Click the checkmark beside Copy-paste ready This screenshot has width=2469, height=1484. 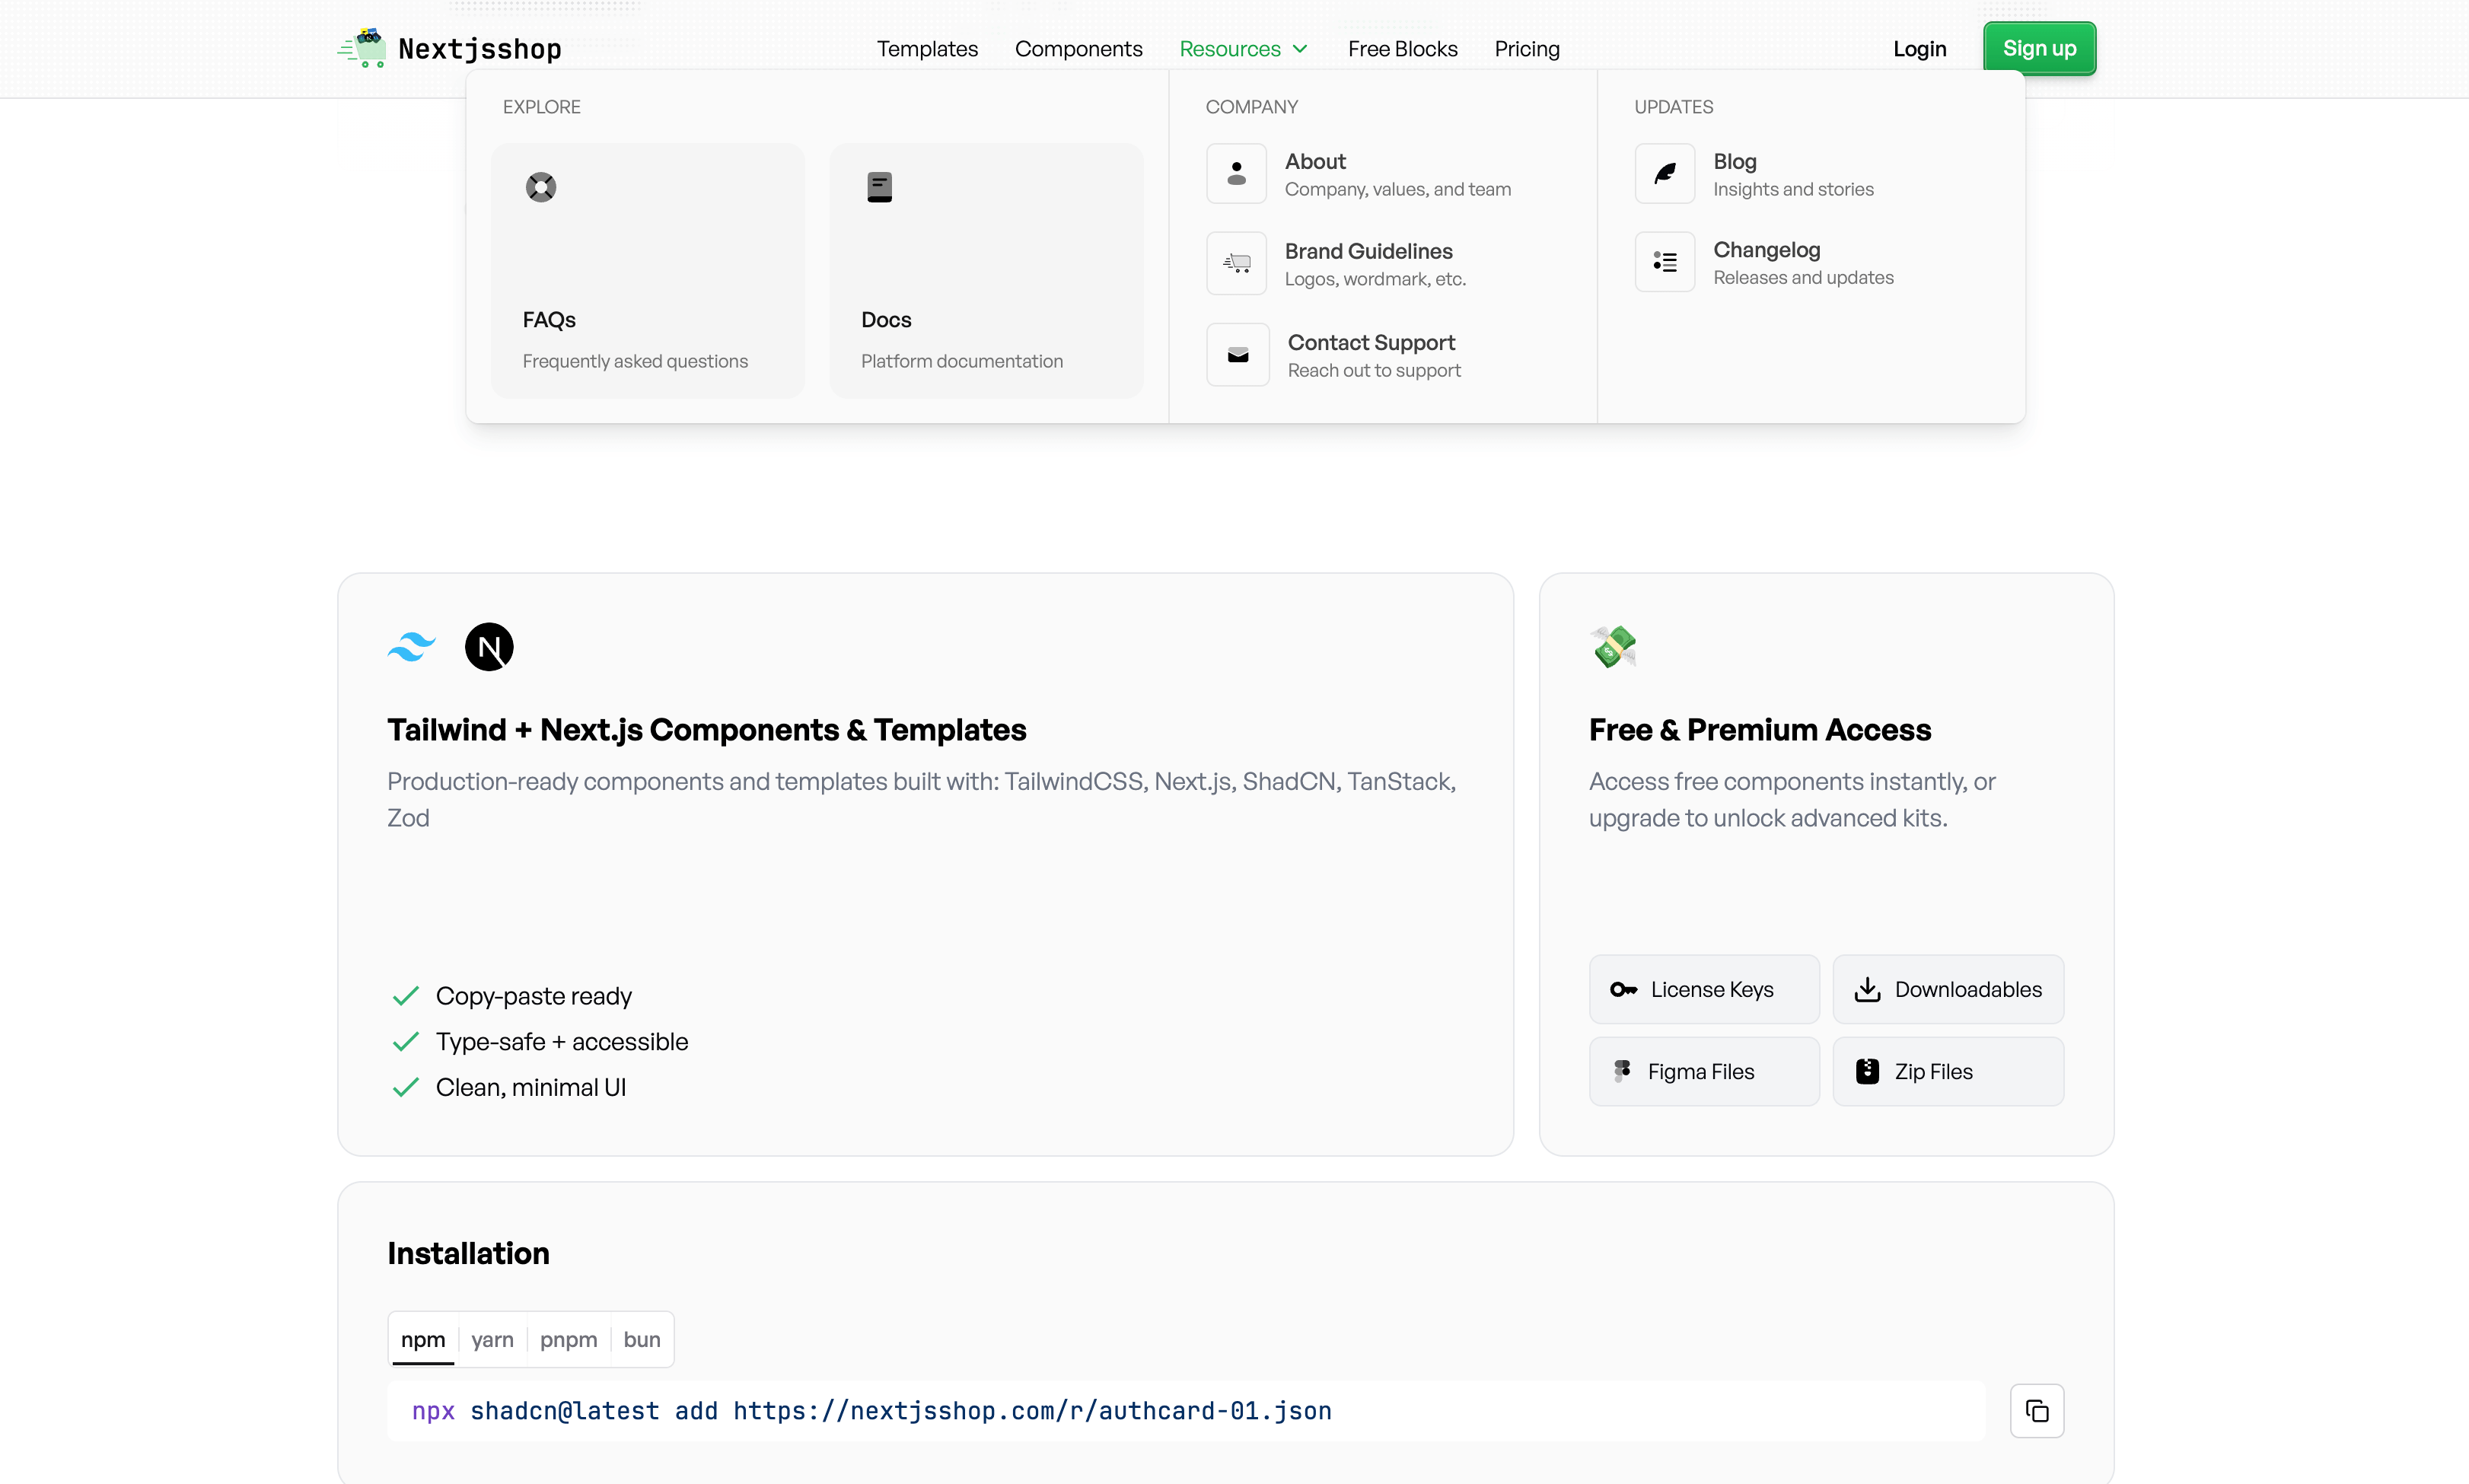405,996
